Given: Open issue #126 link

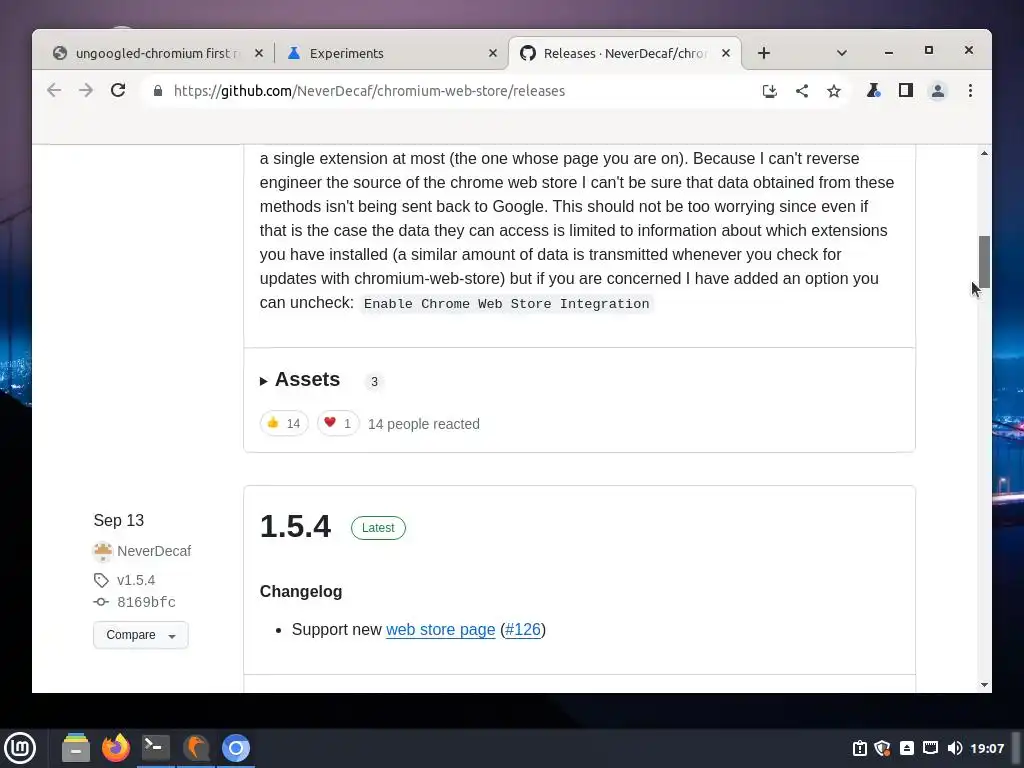Looking at the screenshot, I should (x=523, y=630).
